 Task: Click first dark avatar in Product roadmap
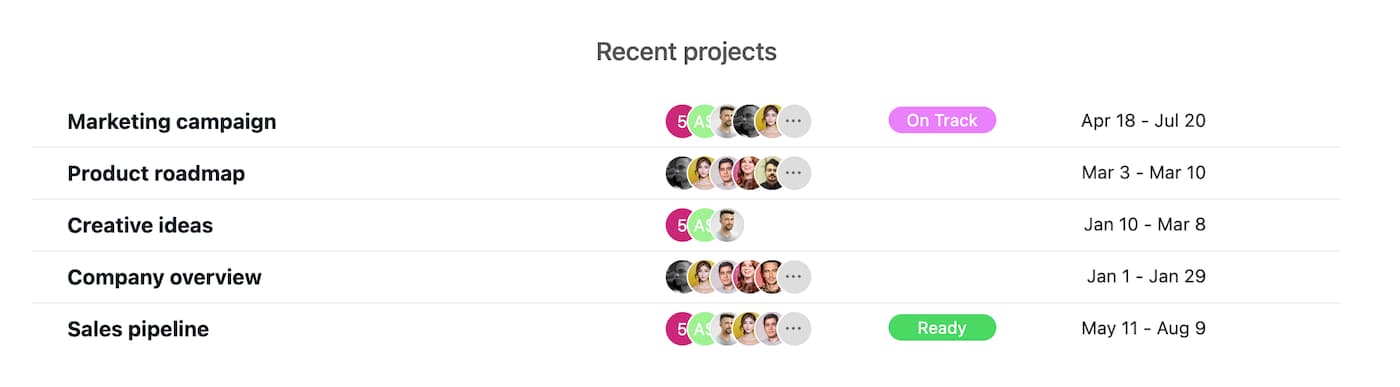click(x=680, y=173)
